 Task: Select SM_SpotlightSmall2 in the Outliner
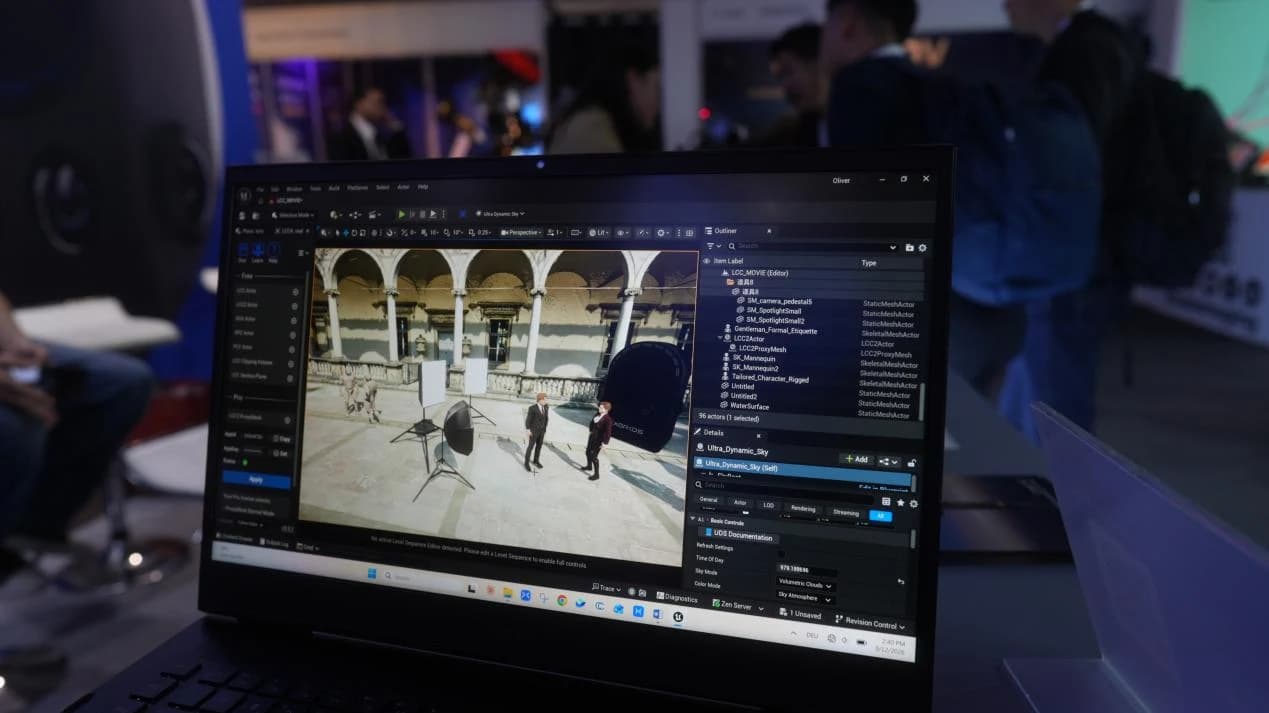pyautogui.click(x=776, y=321)
